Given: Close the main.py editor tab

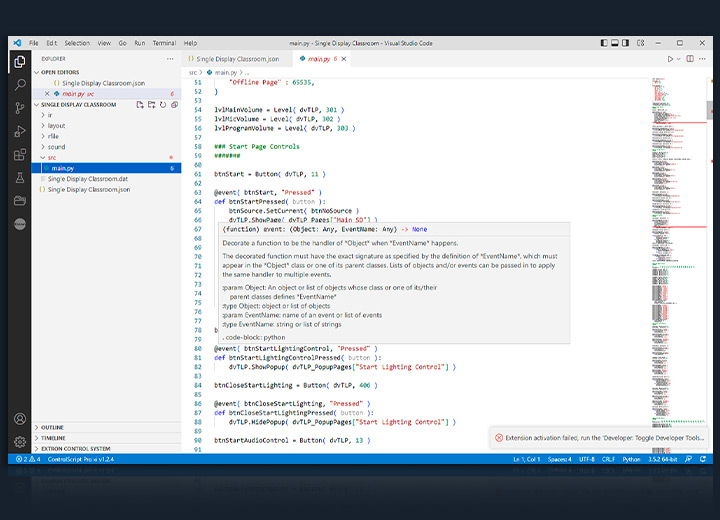Looking at the screenshot, I should pos(344,59).
